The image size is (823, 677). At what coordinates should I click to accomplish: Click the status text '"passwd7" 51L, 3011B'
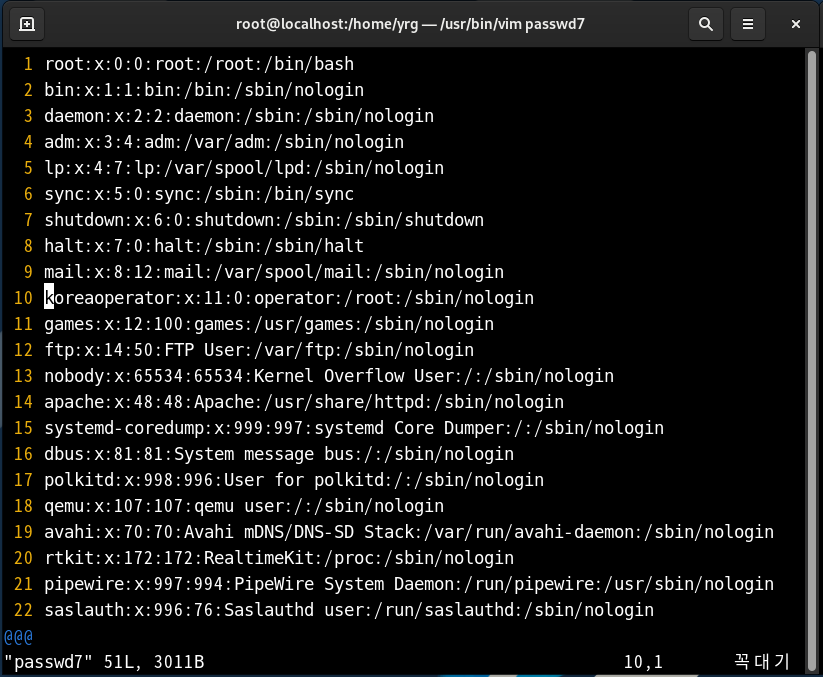[104, 662]
